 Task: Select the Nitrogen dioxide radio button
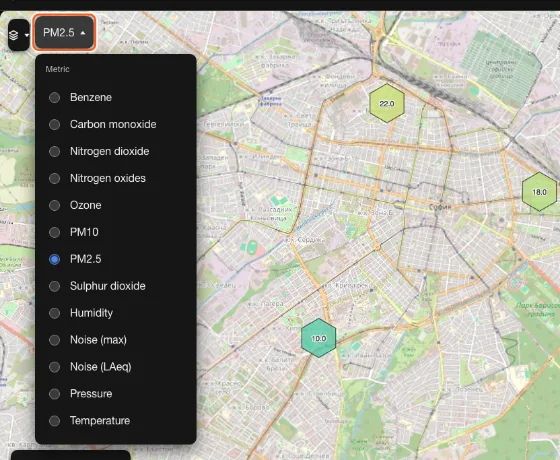pyautogui.click(x=54, y=151)
